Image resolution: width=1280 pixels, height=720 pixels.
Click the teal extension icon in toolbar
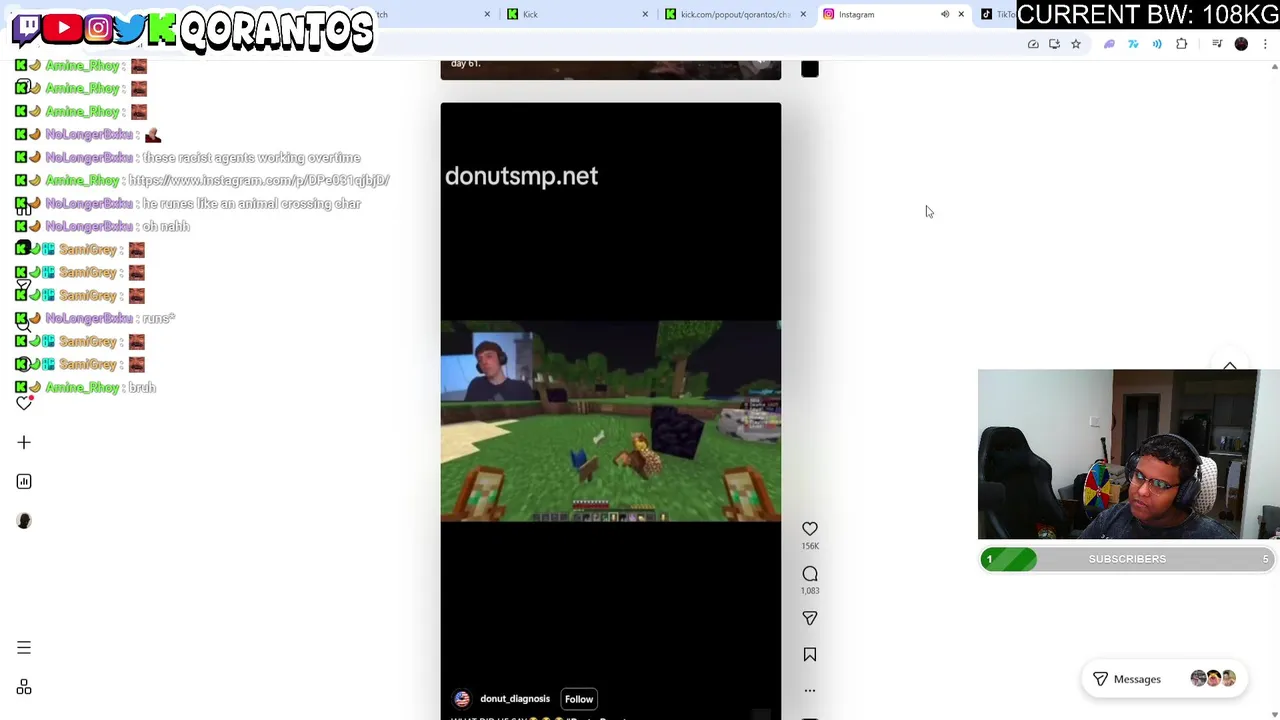1133,44
